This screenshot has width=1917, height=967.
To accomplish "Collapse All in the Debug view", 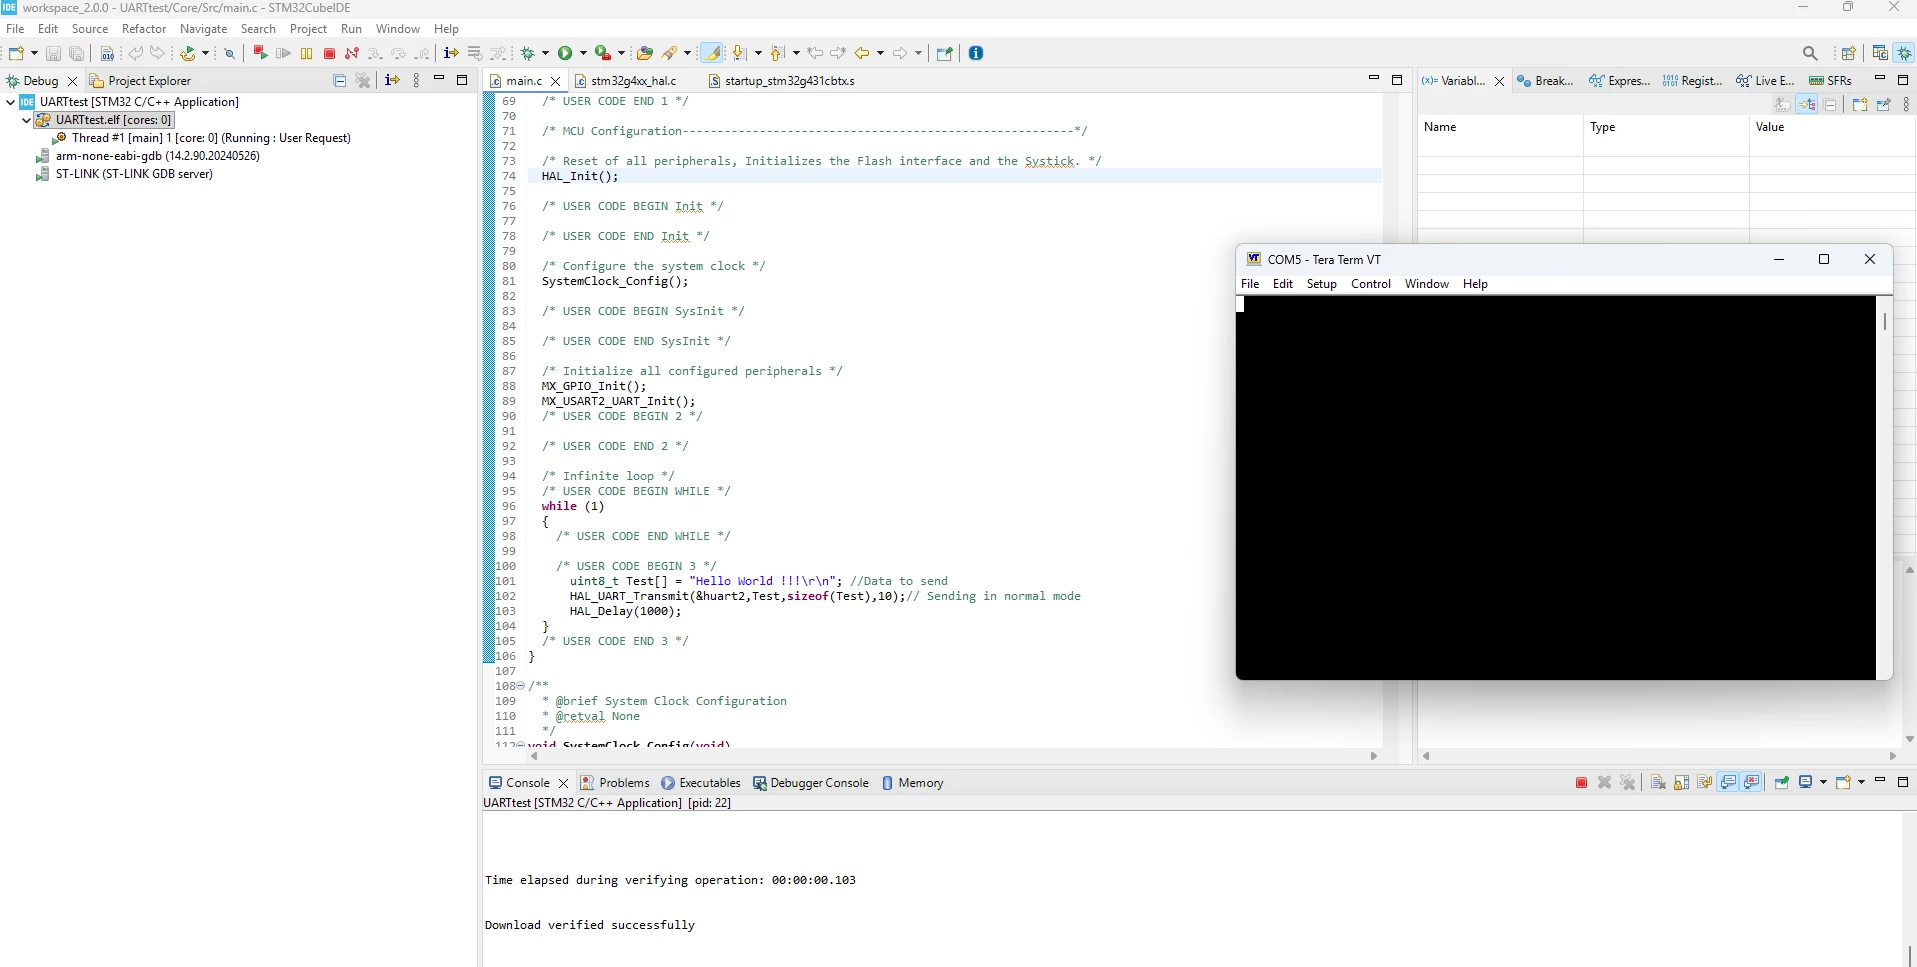I will (x=339, y=81).
